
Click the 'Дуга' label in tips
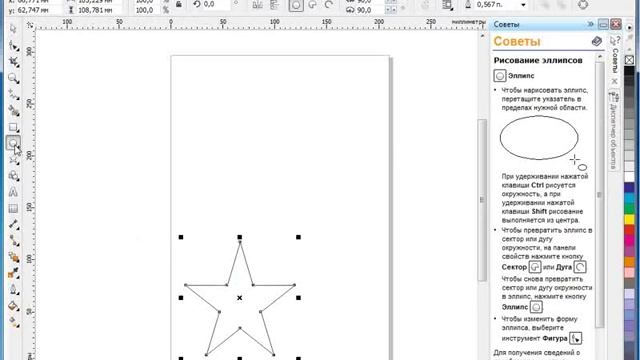pos(564,267)
